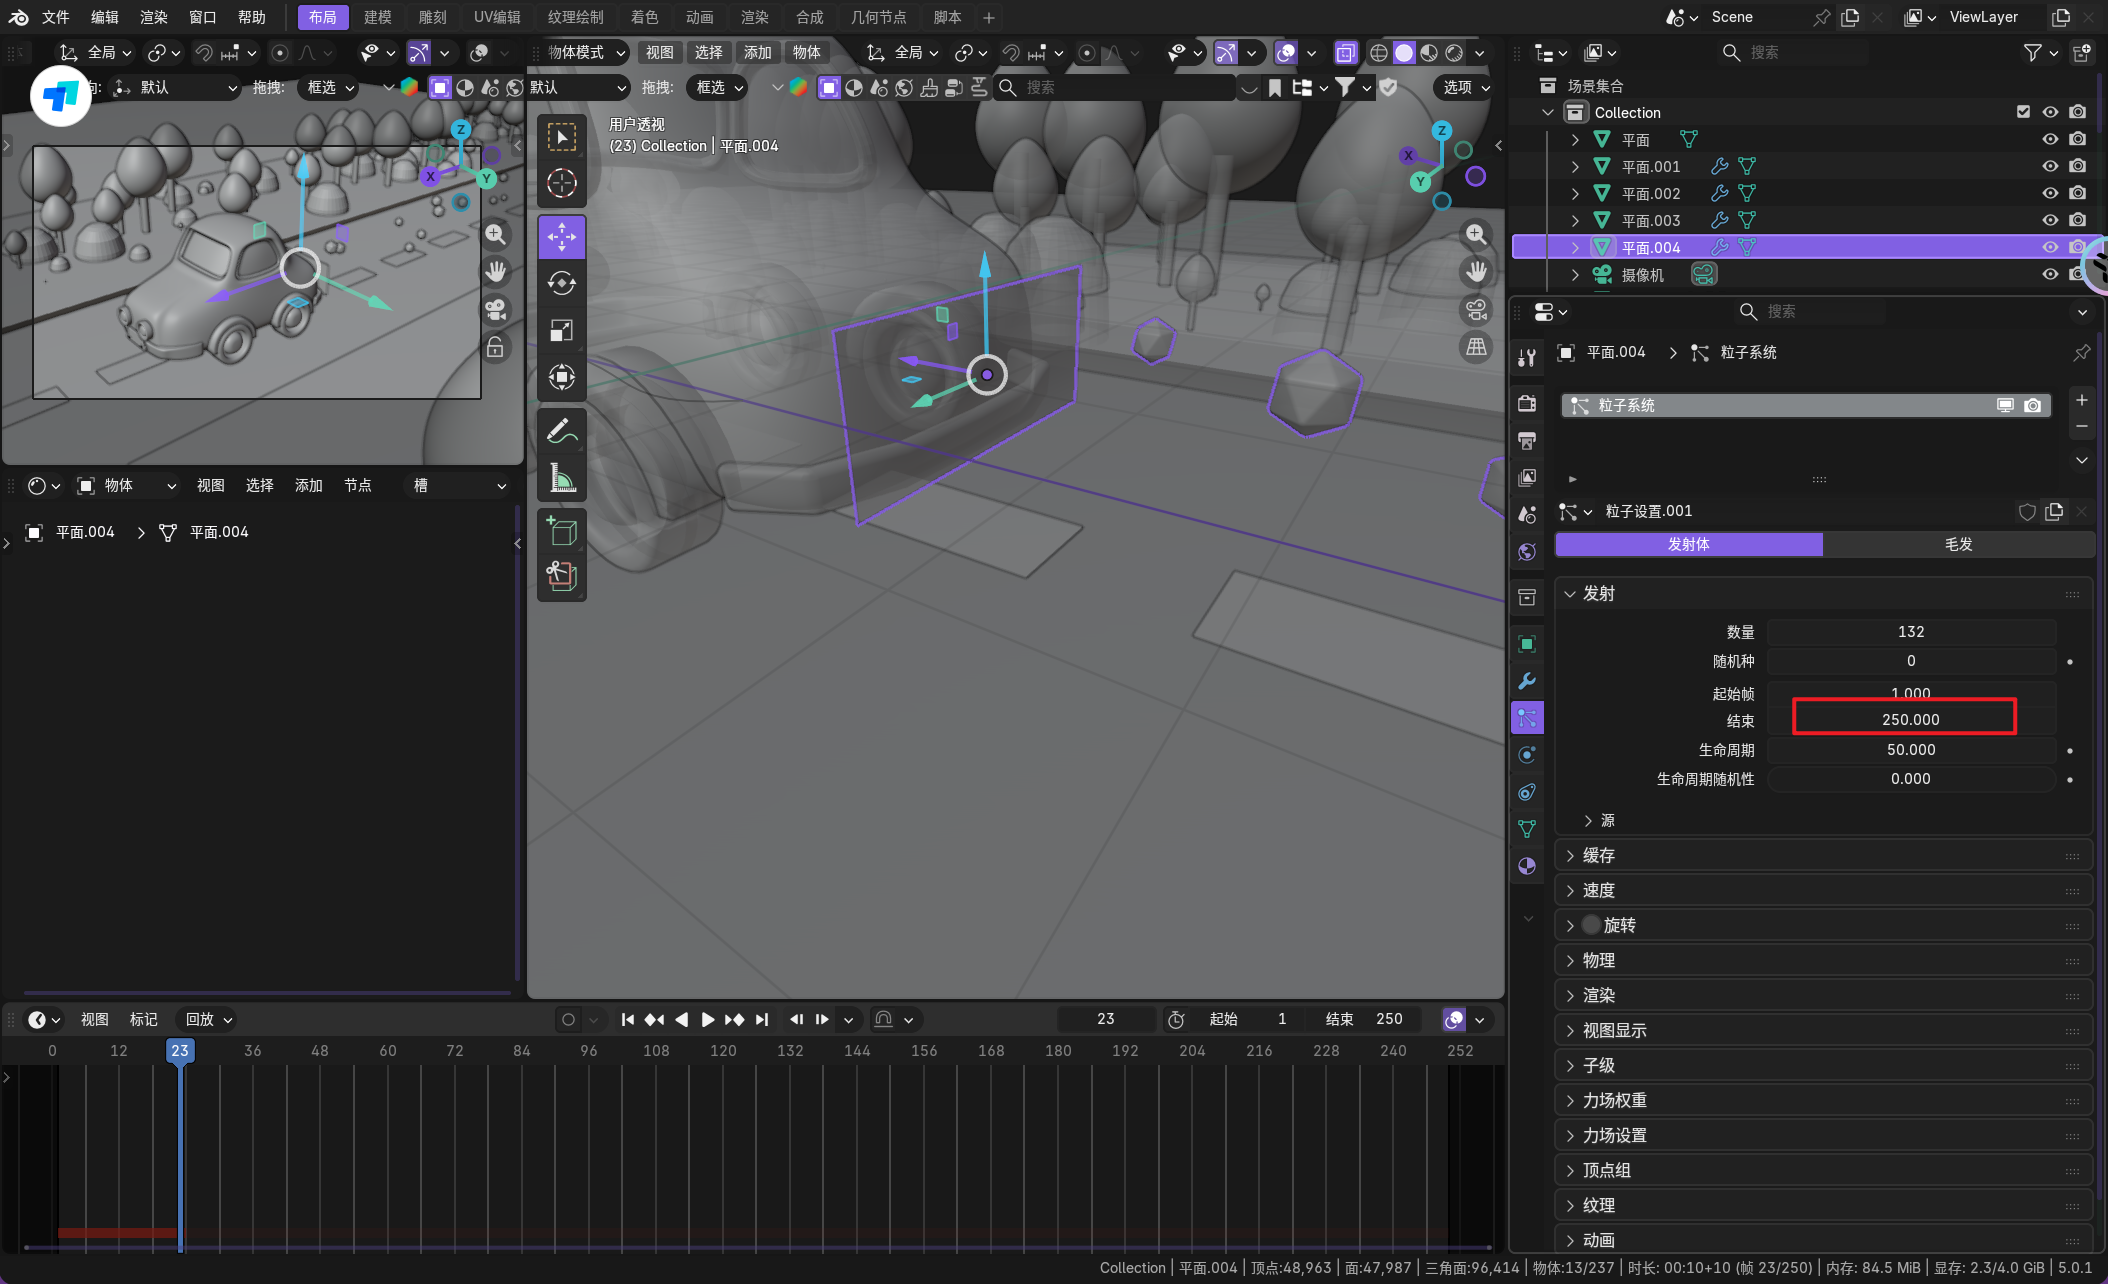
Task: Select the Scale tool
Action: pos(561,330)
